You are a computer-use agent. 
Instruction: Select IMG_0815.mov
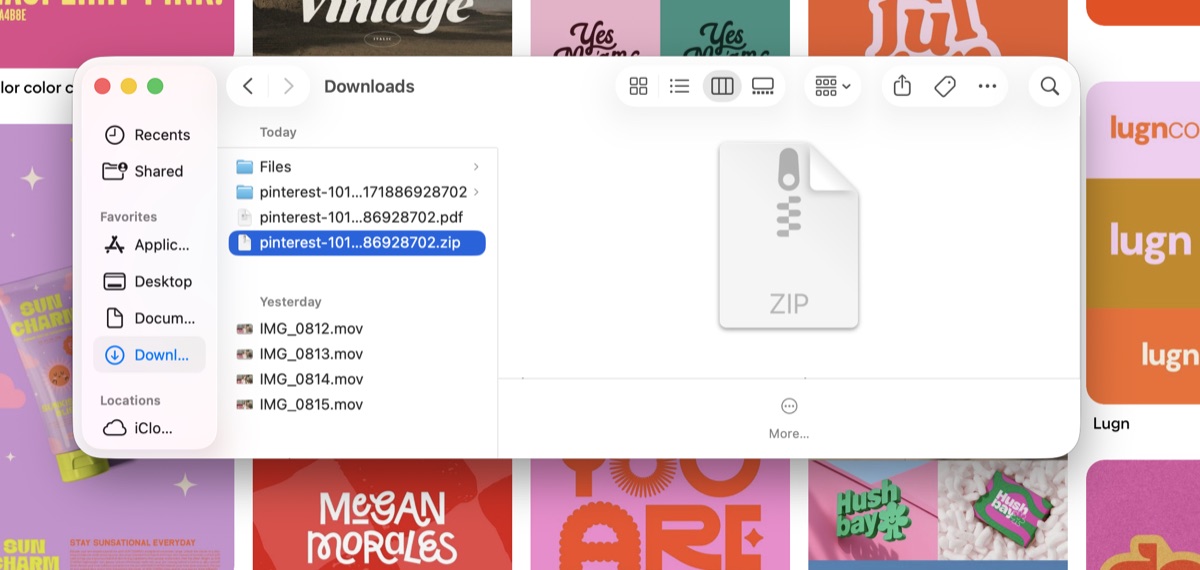coord(357,404)
